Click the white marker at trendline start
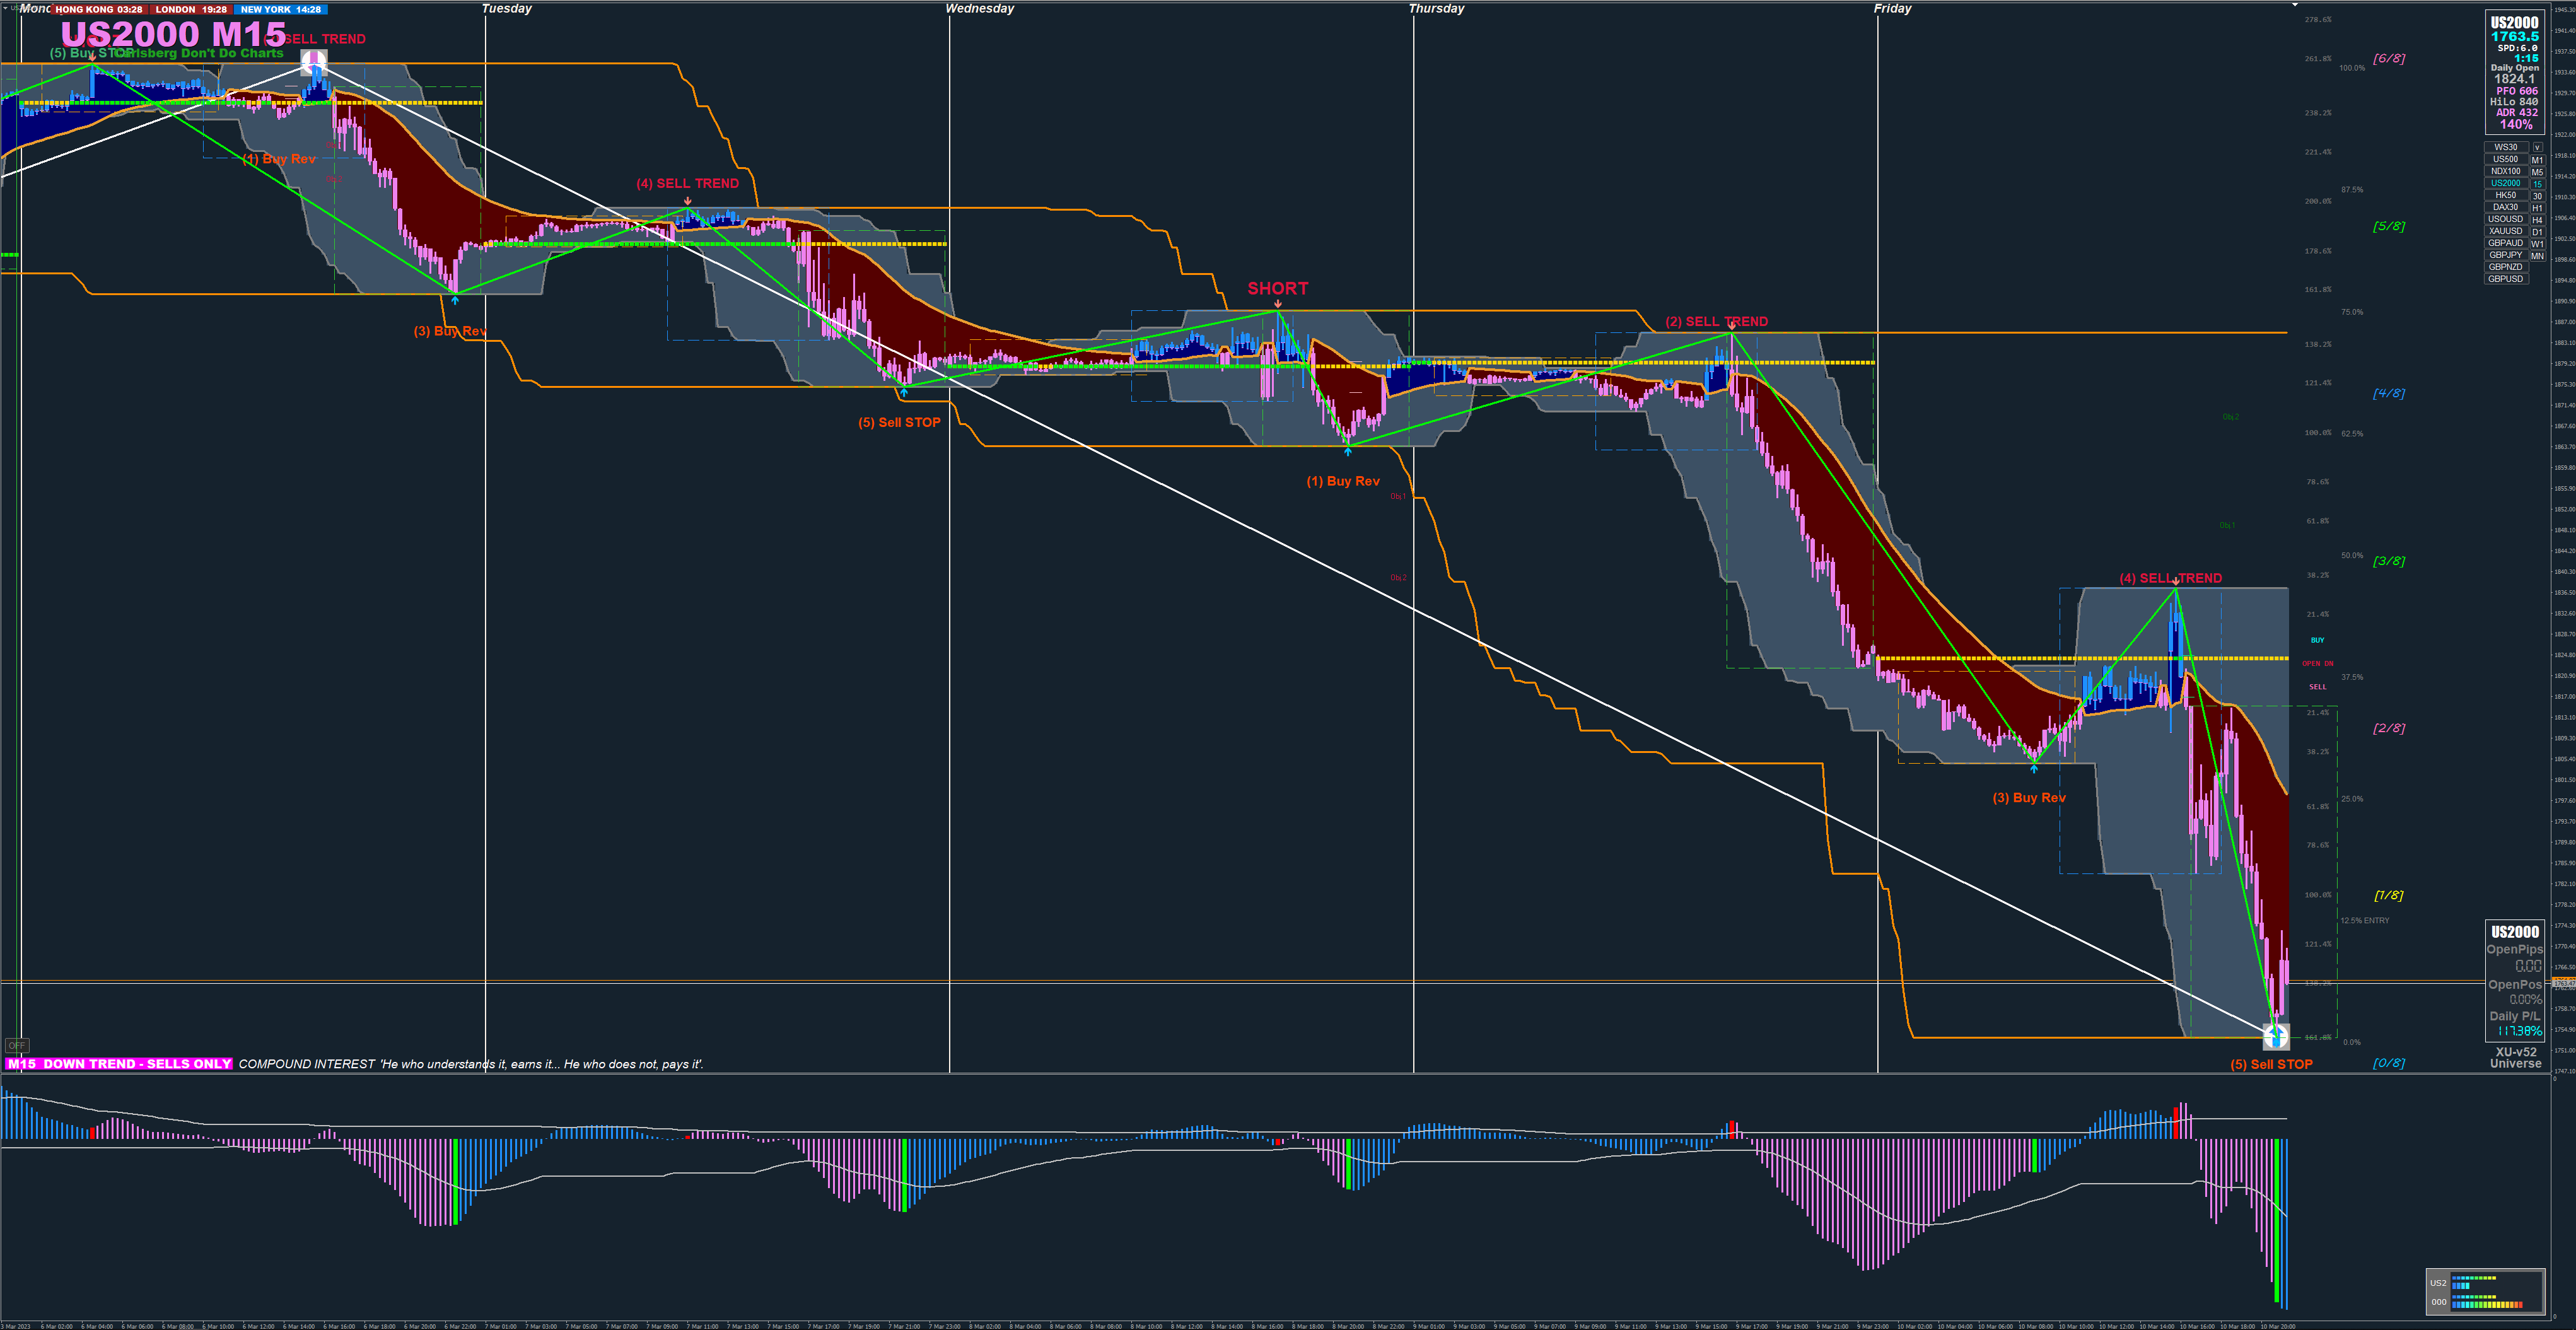 click(314, 62)
